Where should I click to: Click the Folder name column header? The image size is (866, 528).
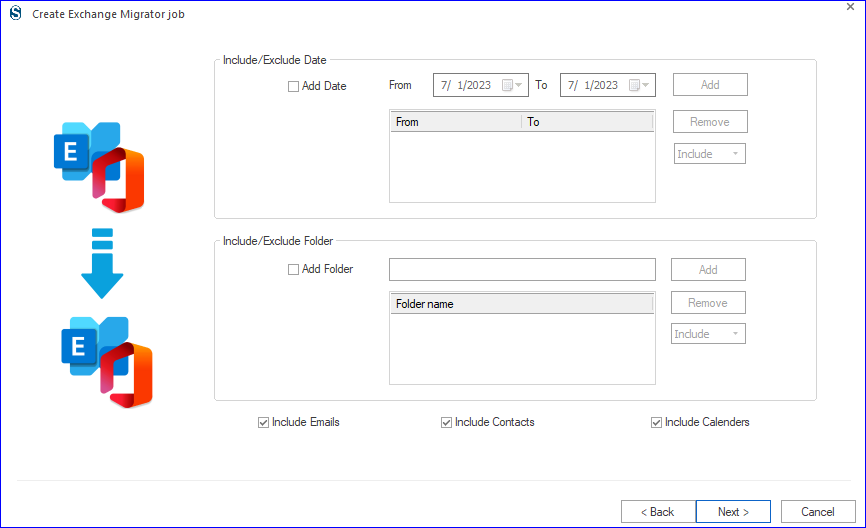click(x=522, y=304)
